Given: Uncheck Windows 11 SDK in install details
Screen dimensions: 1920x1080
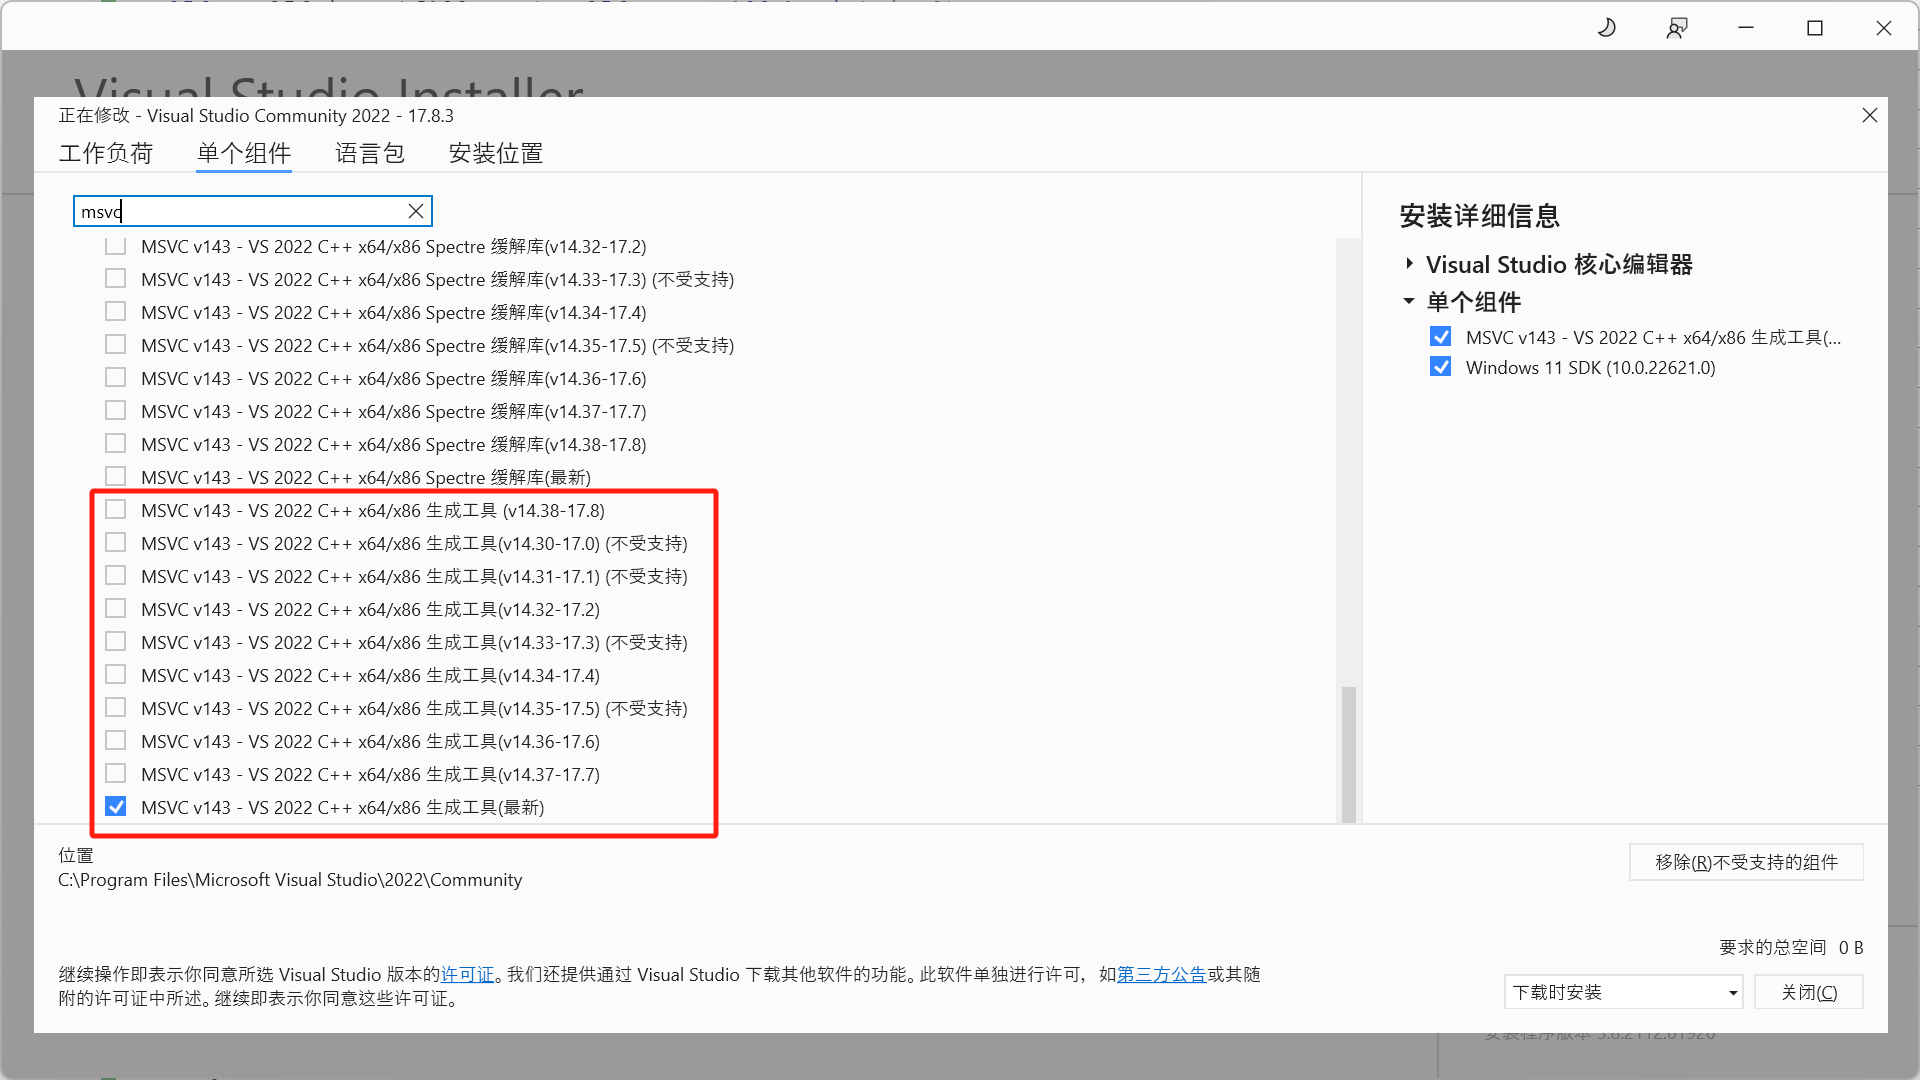Looking at the screenshot, I should point(1440,367).
